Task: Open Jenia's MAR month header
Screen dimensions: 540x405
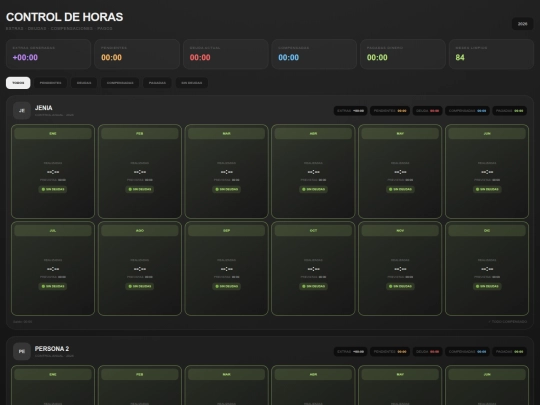Action: click(x=226, y=134)
